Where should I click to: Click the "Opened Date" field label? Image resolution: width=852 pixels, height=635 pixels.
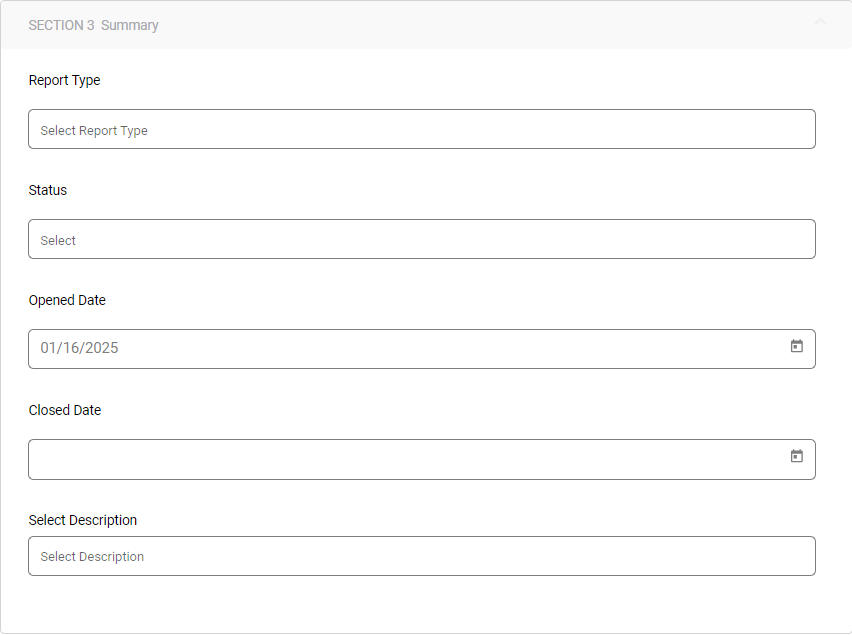pos(67,300)
